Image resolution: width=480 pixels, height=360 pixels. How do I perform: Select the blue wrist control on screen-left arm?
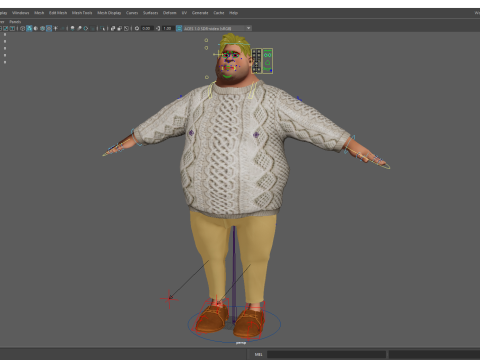pos(136,137)
